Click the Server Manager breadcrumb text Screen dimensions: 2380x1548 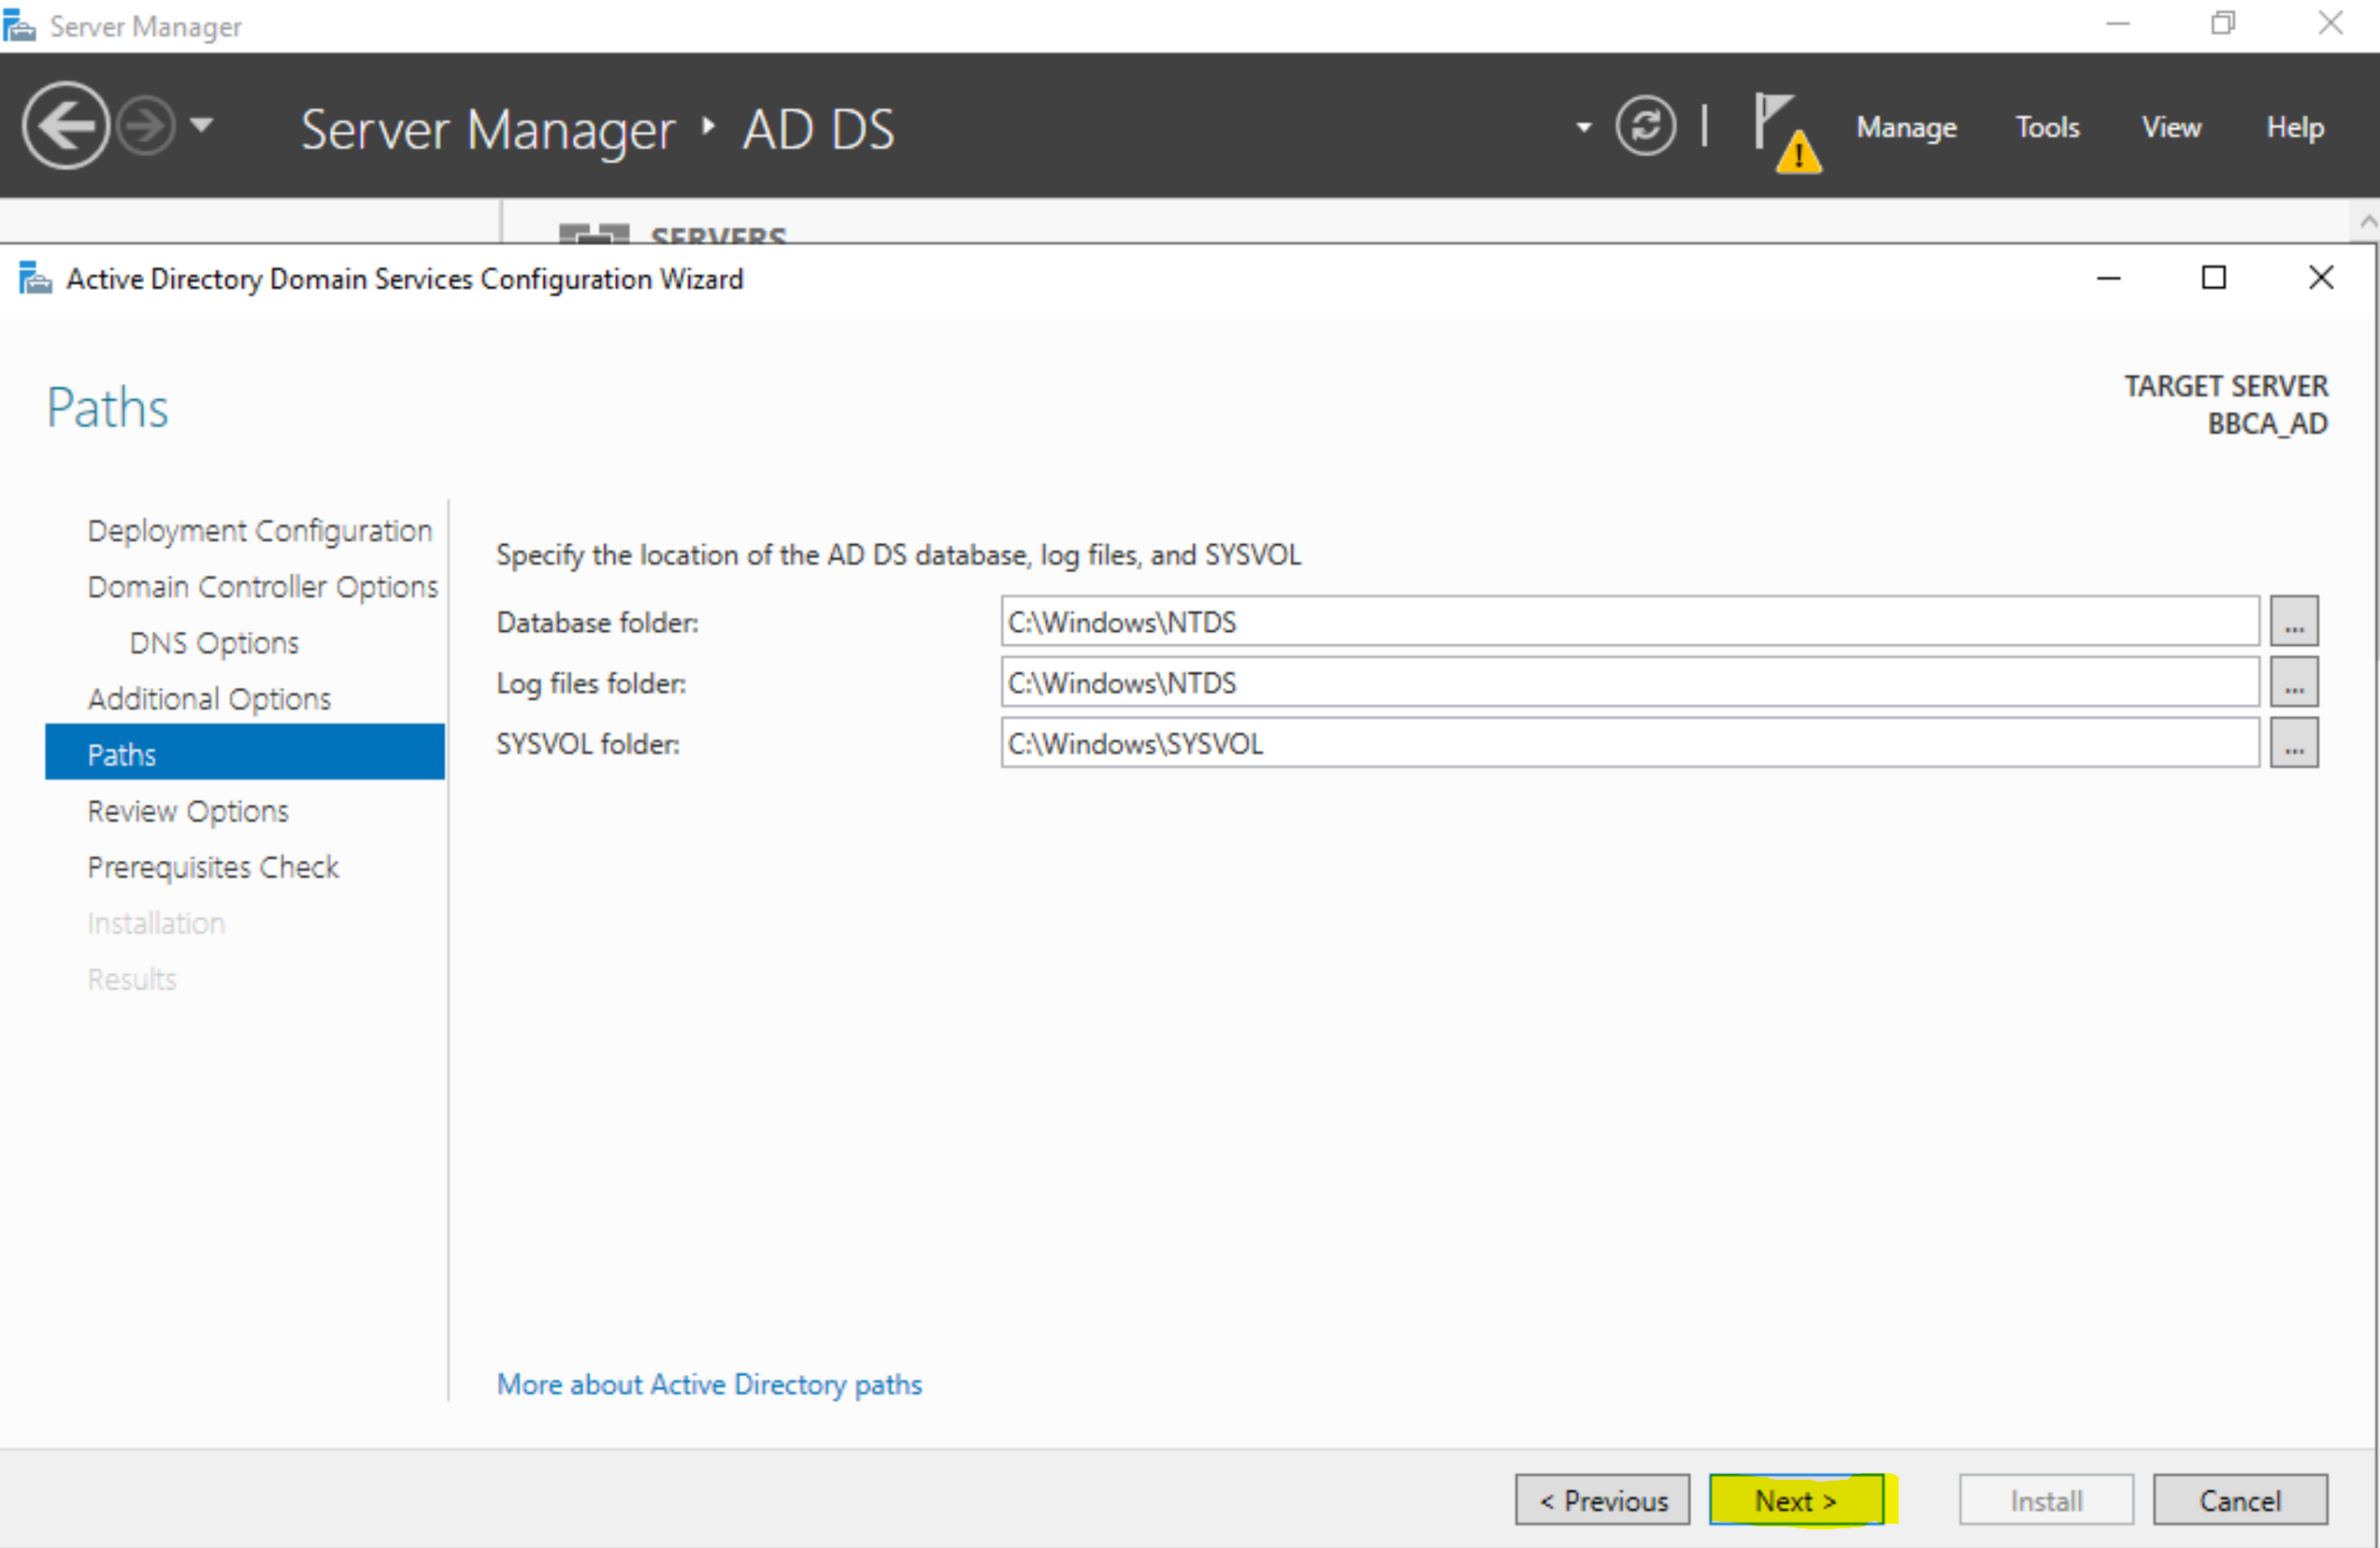click(488, 130)
